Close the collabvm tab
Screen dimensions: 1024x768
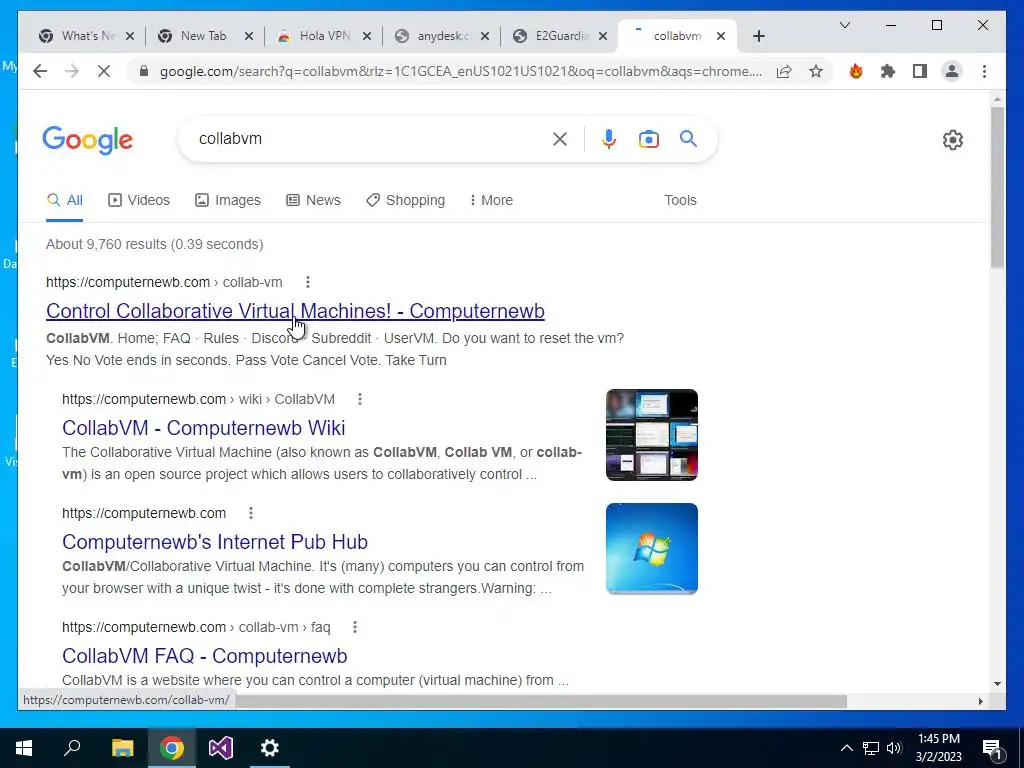point(721,36)
